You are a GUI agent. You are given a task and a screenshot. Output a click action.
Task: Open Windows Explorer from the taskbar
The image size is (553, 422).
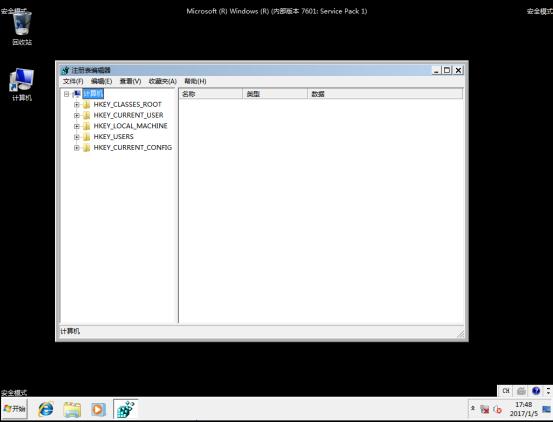click(72, 409)
